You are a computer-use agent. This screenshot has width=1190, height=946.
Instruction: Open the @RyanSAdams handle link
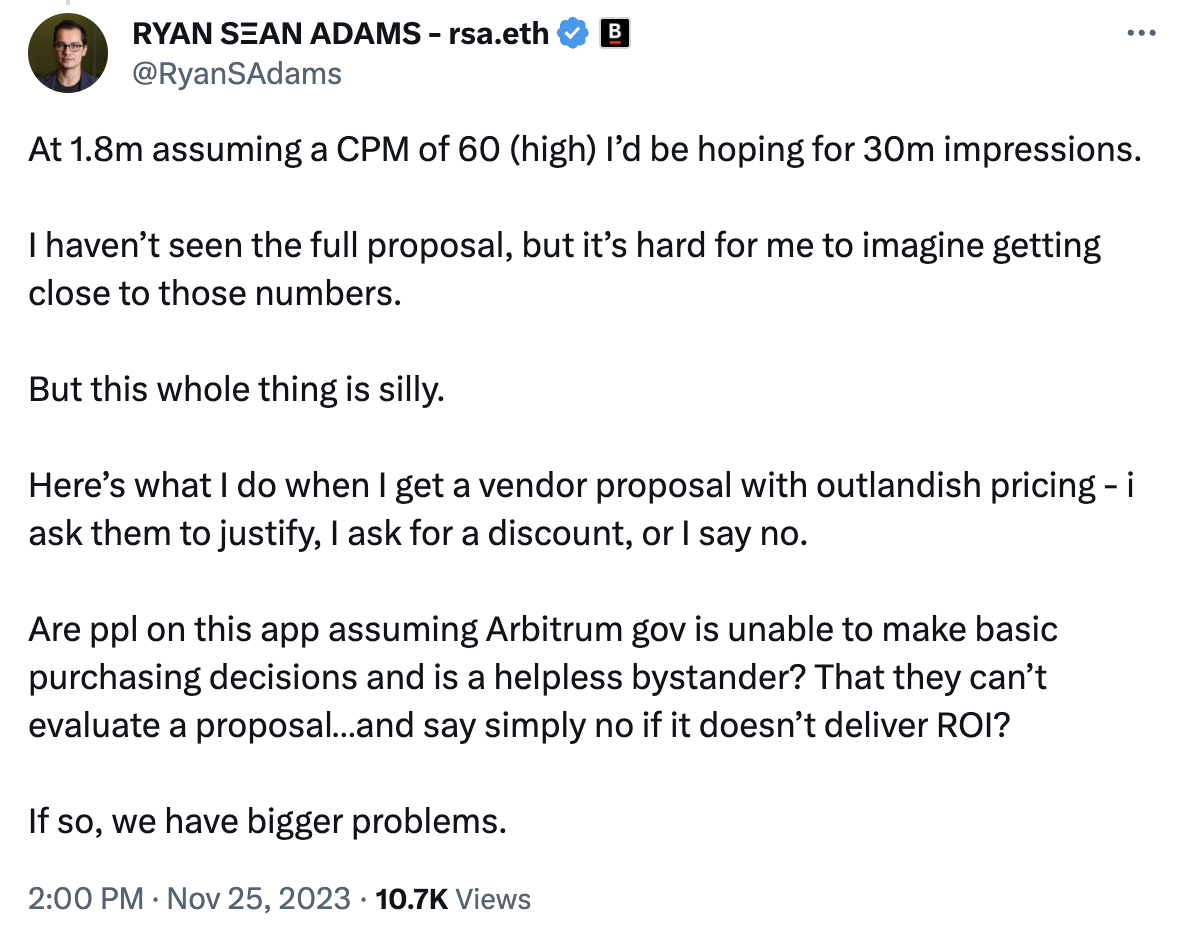click(x=237, y=73)
